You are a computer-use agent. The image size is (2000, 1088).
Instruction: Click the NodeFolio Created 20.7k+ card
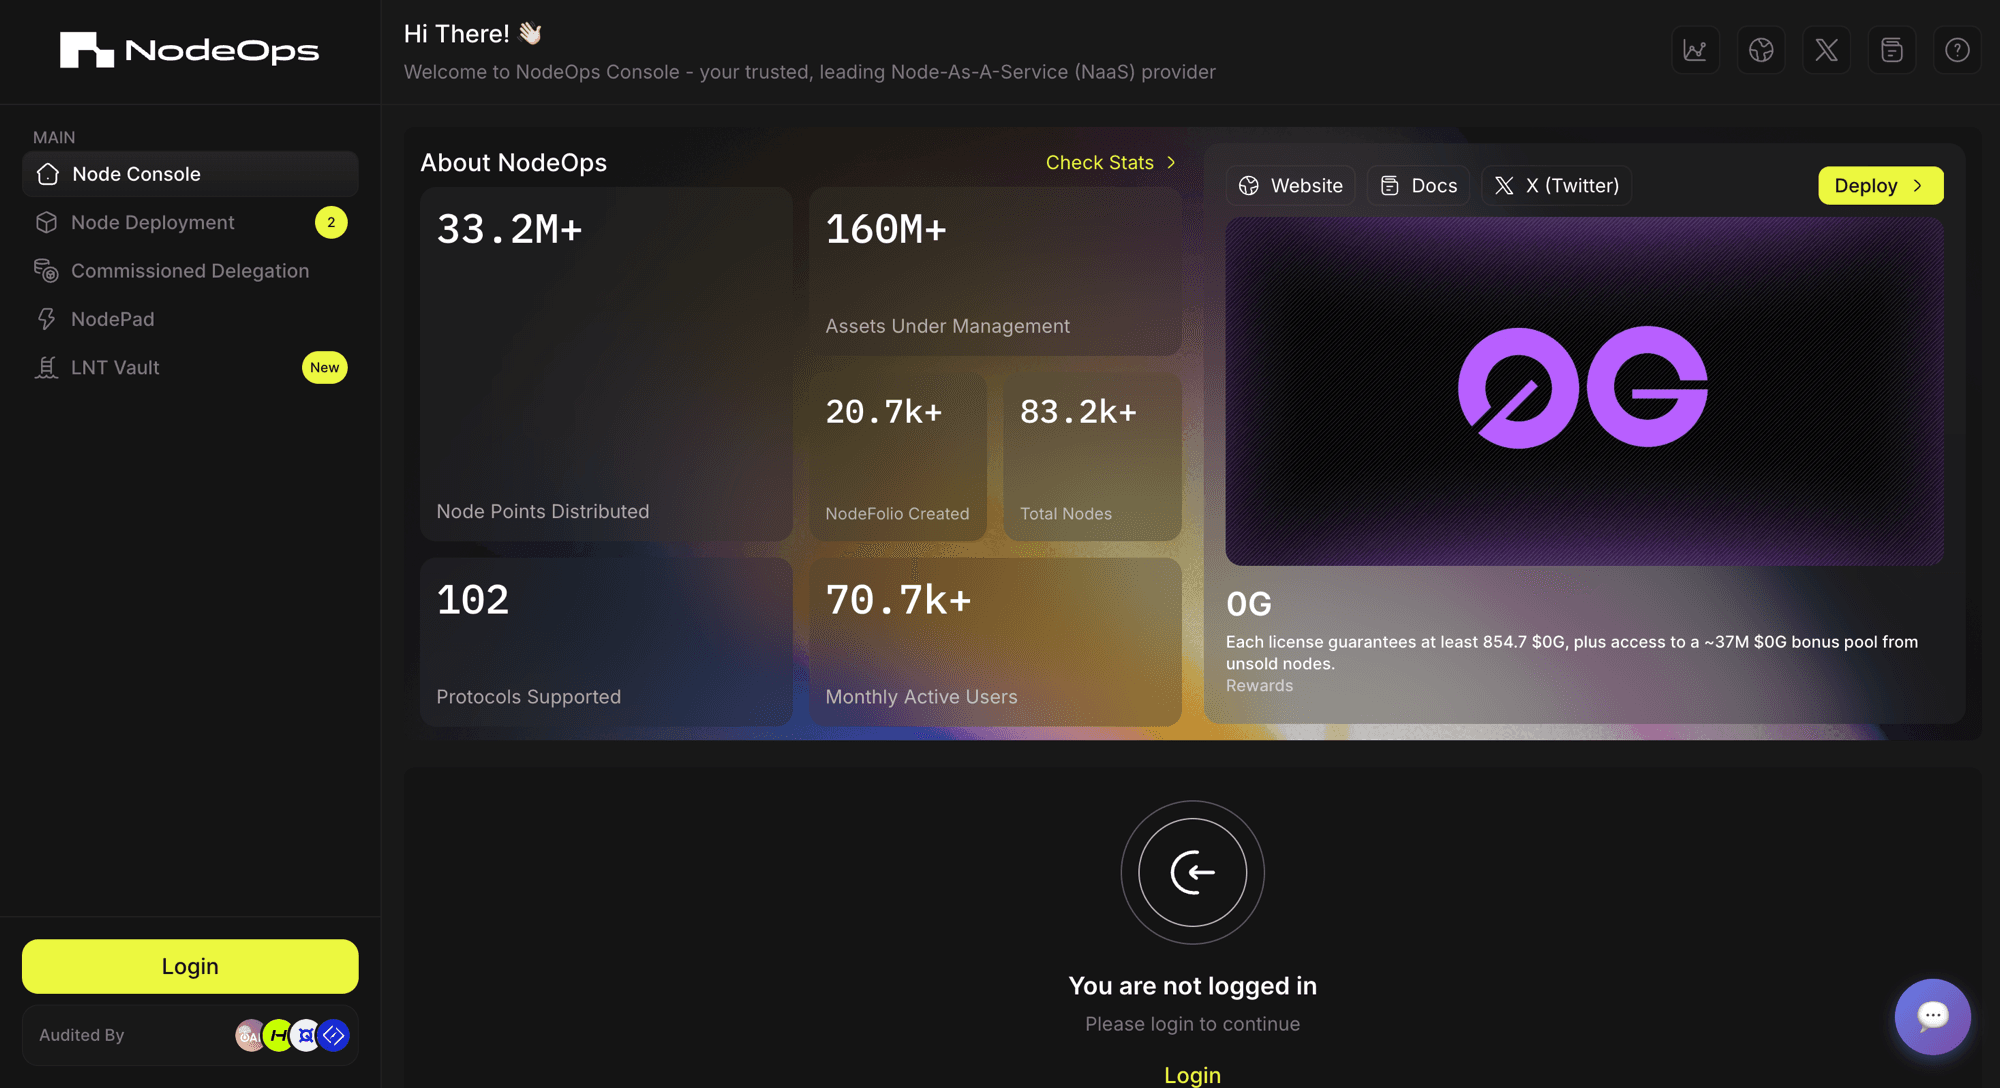897,457
